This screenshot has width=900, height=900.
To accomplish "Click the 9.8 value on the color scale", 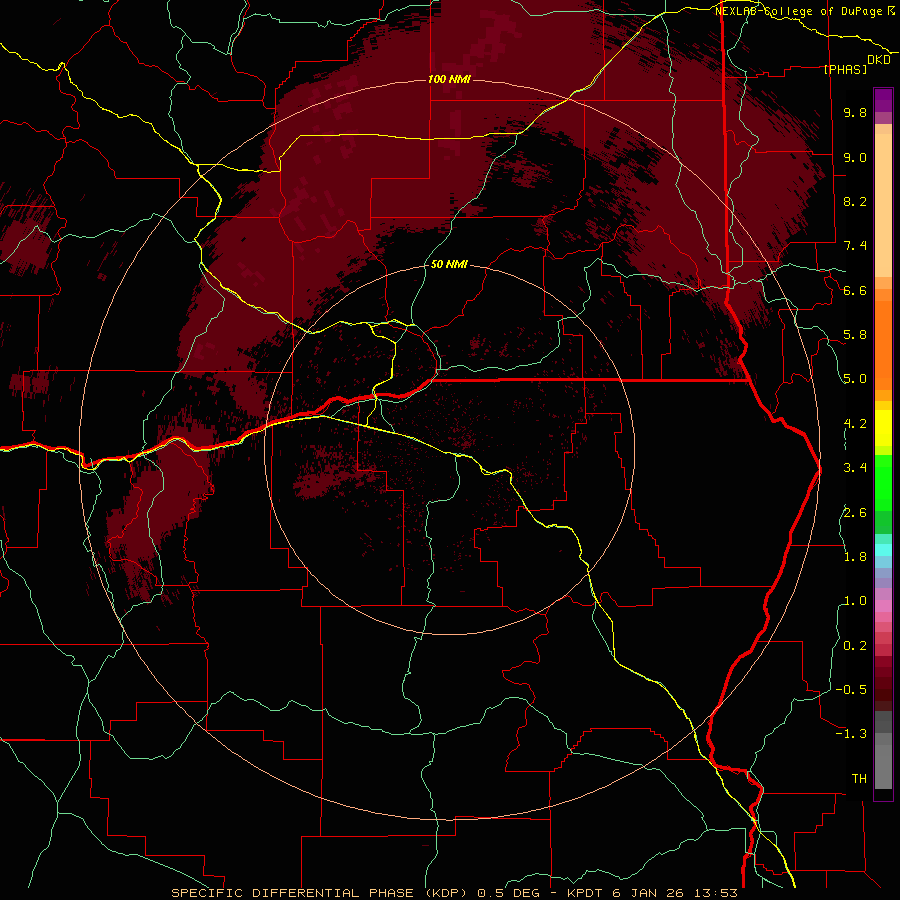I will click(855, 112).
